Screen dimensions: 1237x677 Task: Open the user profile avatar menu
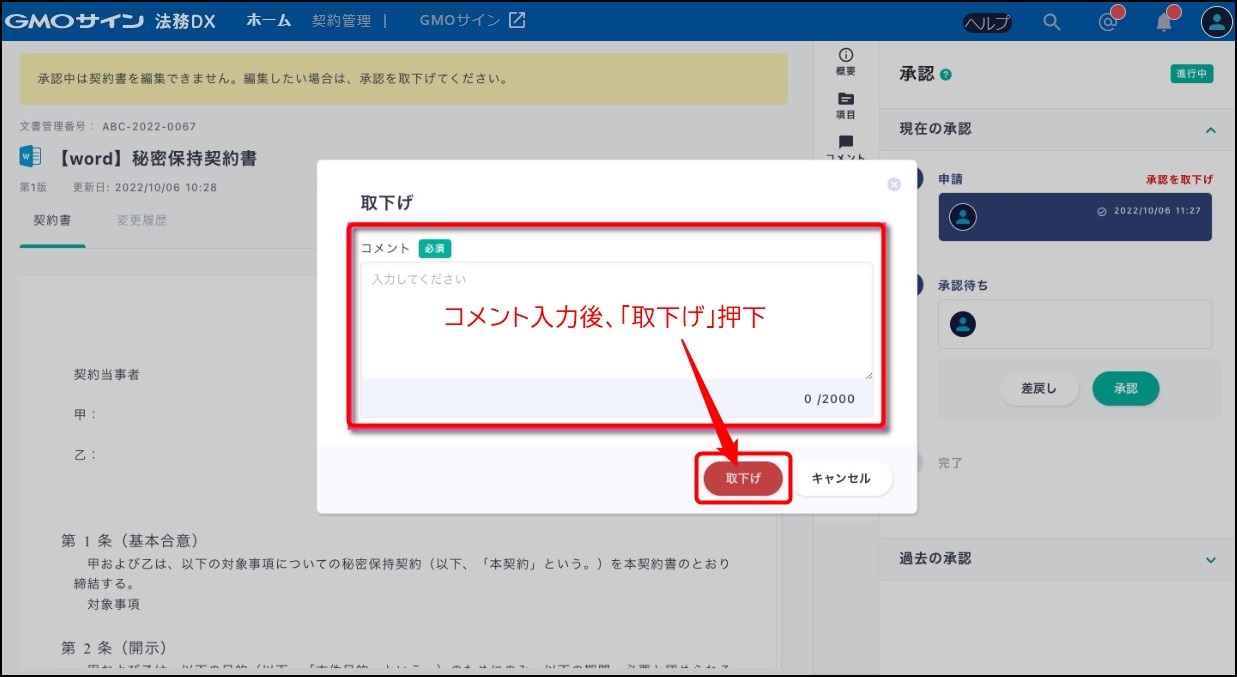[x=1216, y=22]
